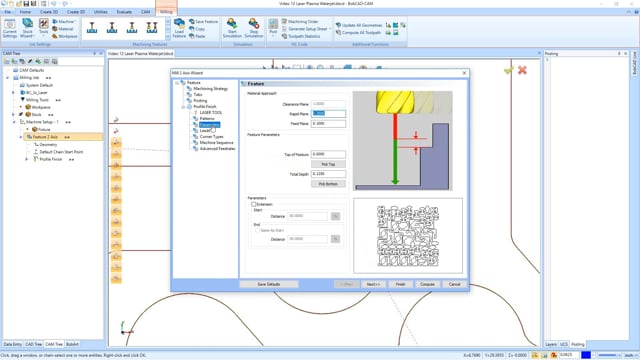Toggle the Same As Start checkbox
640x360 pixels.
coord(257,230)
